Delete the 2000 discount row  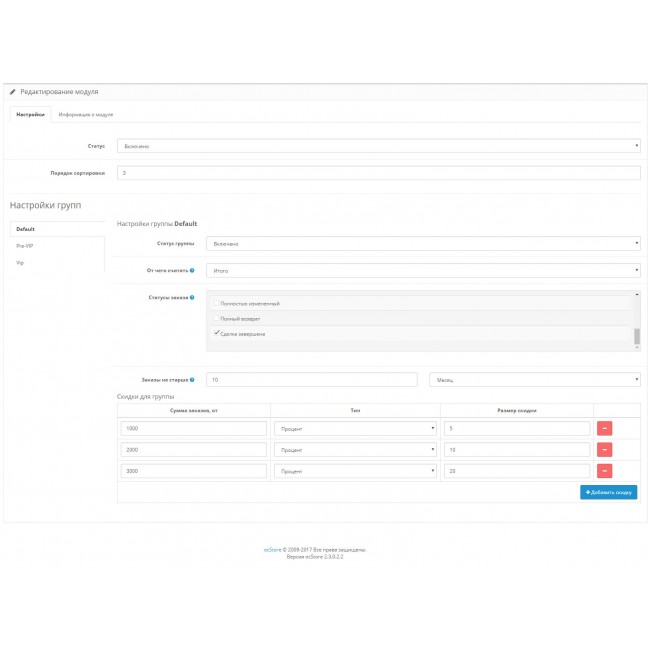605,449
